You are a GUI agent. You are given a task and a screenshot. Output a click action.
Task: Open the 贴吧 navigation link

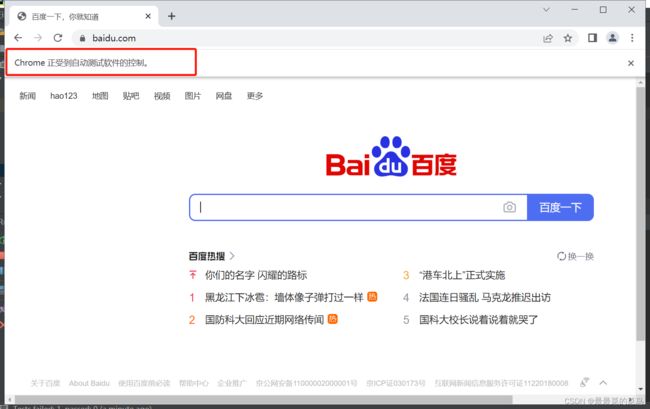point(131,96)
